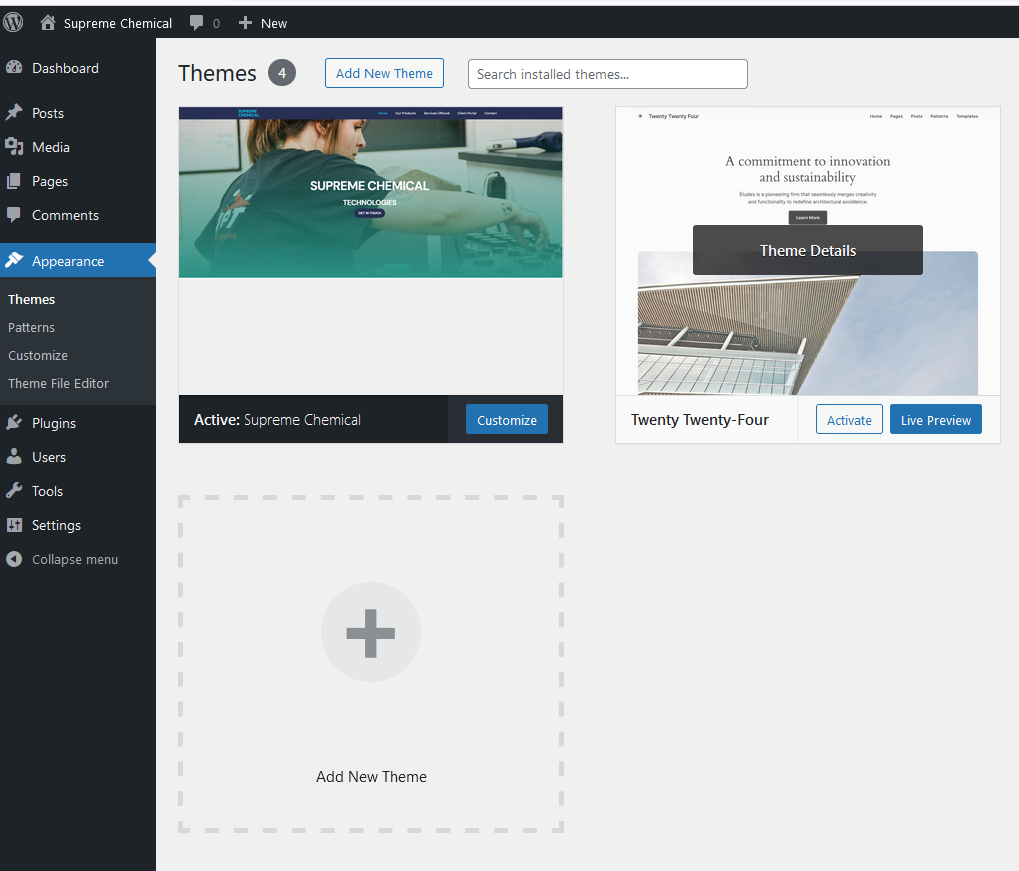
Task: Click the WordPress logo icon
Action: (x=14, y=22)
